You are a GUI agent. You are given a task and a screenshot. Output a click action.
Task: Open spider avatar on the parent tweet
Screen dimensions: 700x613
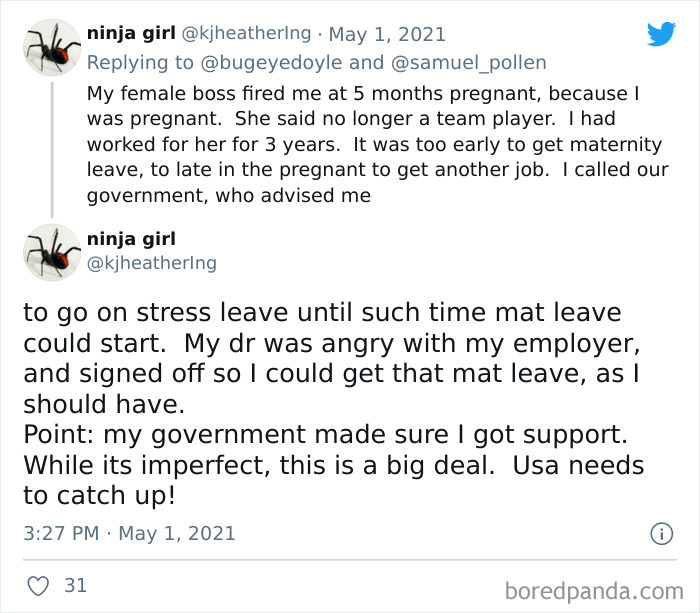point(52,47)
